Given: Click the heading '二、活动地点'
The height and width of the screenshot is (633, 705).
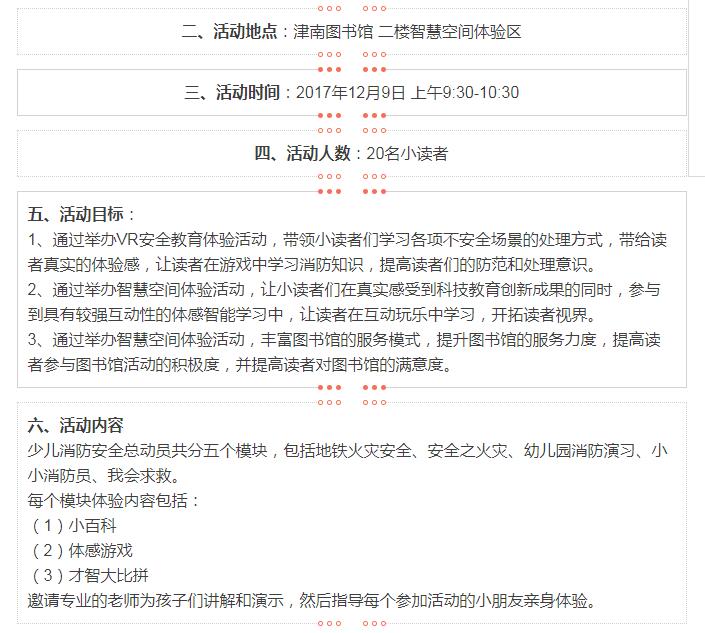Looking at the screenshot, I should point(230,31).
